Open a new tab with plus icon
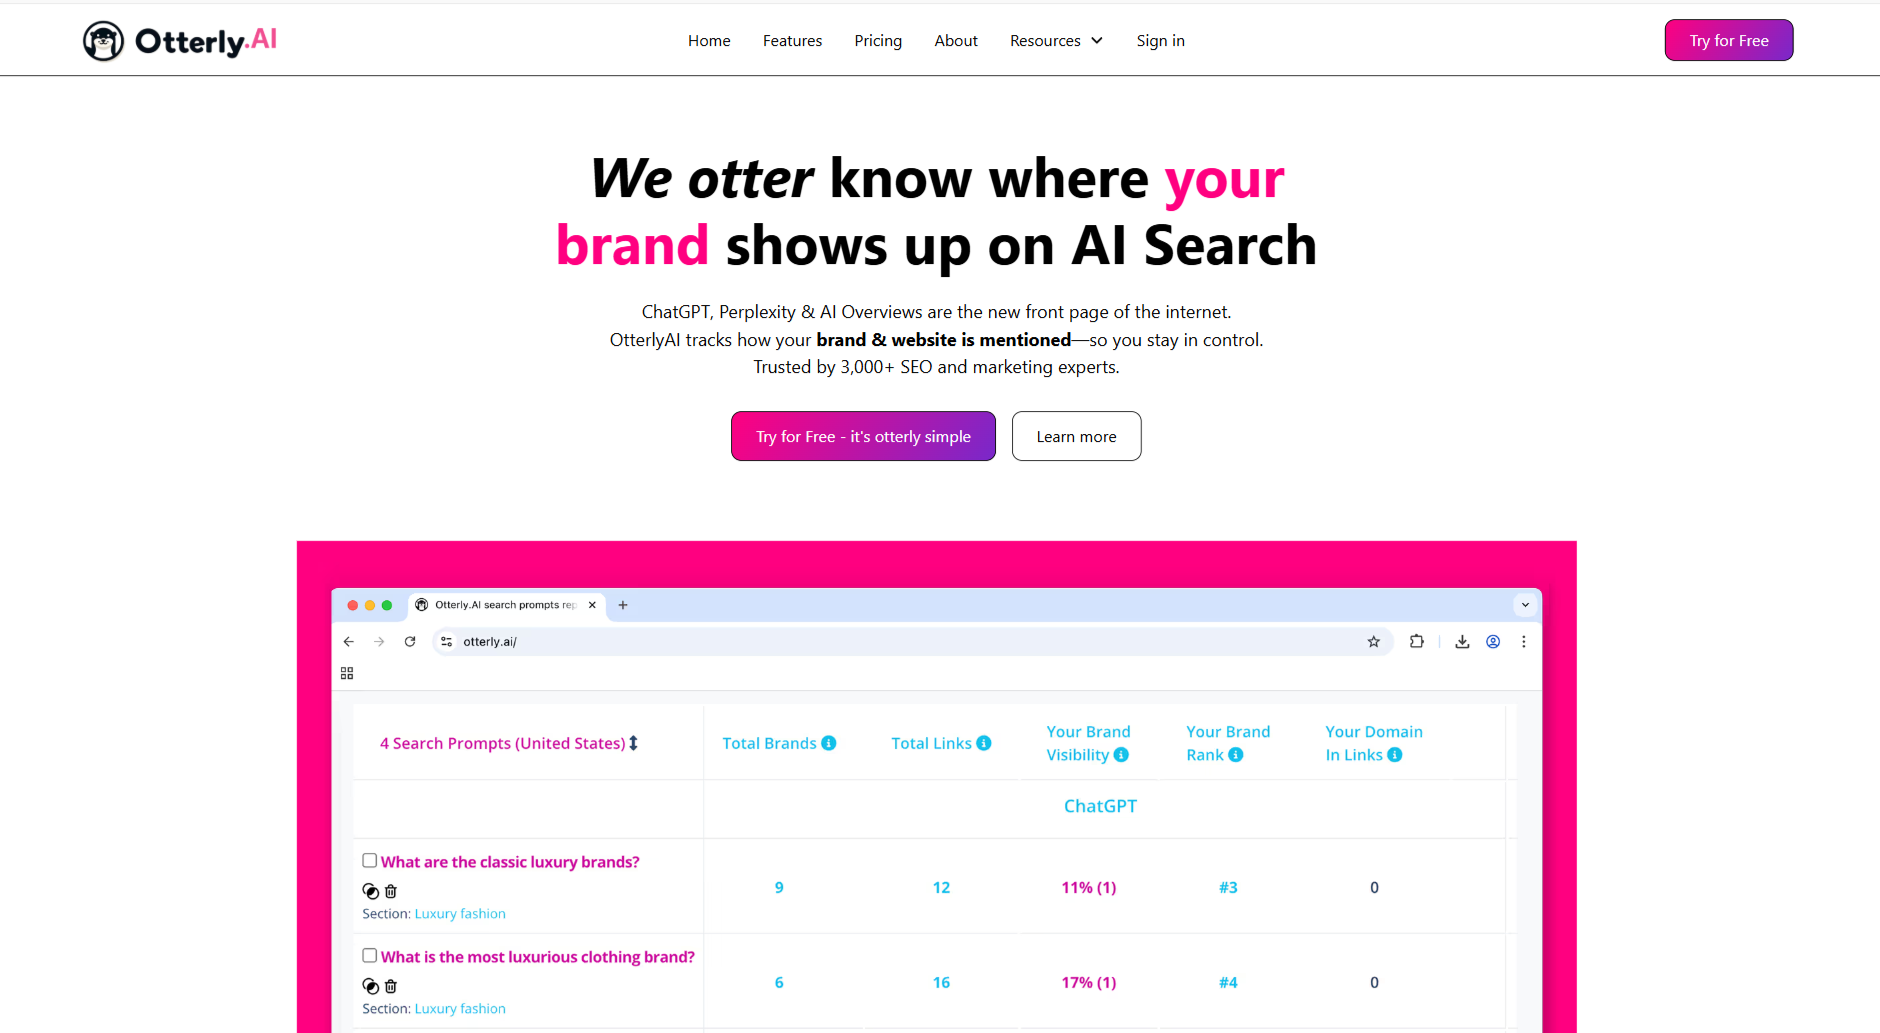This screenshot has height=1033, width=1880. (x=623, y=605)
